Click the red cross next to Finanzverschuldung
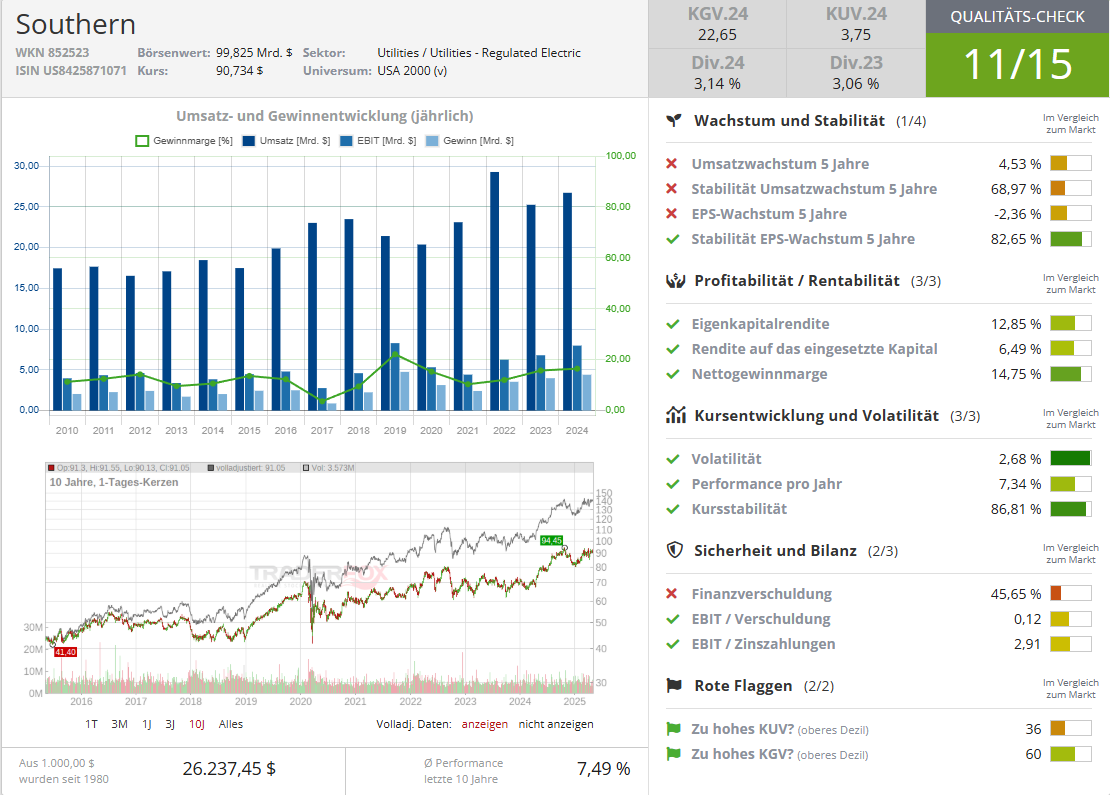Screen dimensions: 1110x795 coord(672,593)
